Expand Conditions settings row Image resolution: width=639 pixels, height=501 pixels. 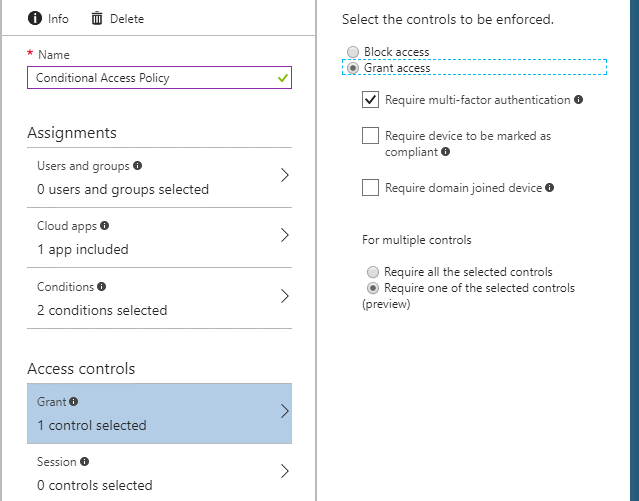tap(284, 297)
